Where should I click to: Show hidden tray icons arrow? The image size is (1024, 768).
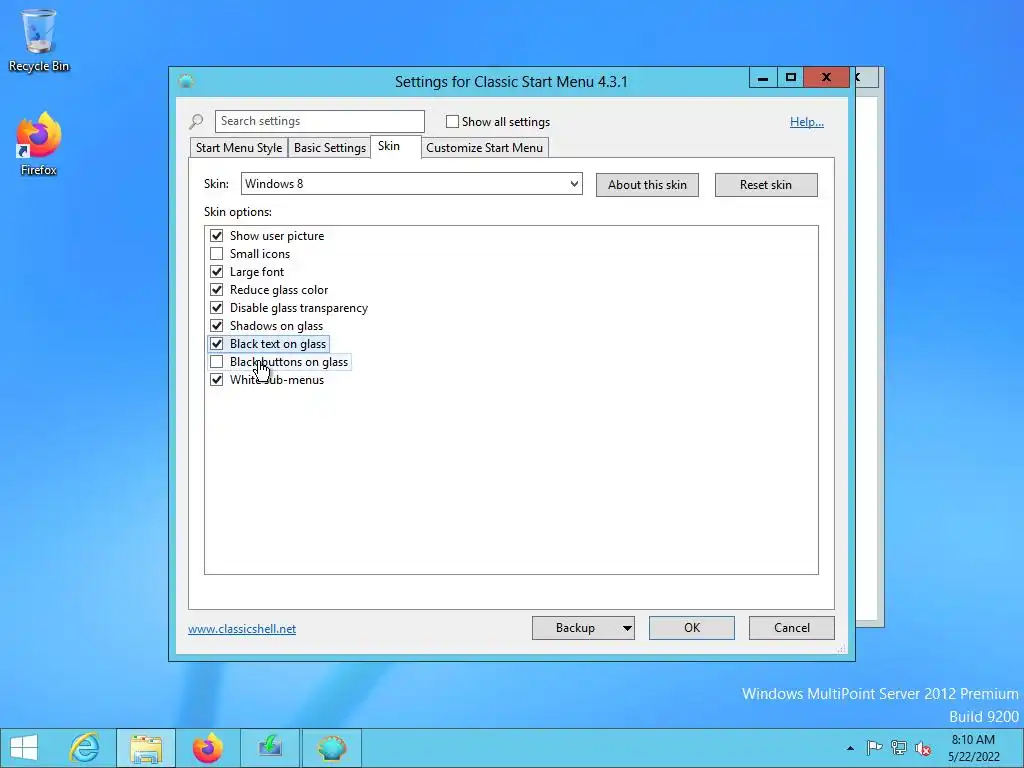[850, 748]
